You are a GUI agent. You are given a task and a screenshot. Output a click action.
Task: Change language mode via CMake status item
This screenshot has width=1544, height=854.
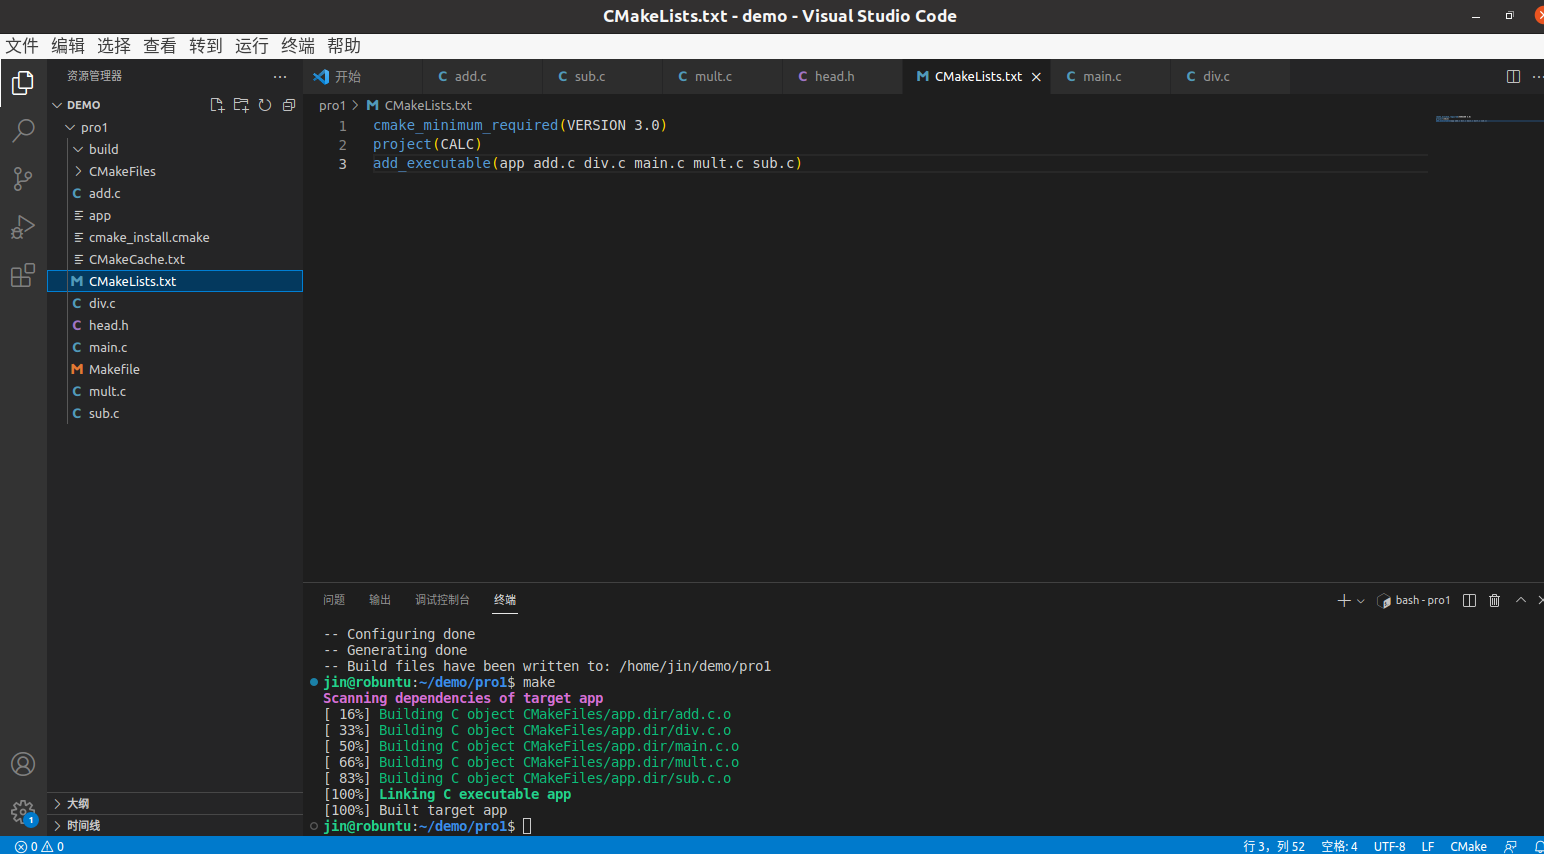coord(1468,846)
